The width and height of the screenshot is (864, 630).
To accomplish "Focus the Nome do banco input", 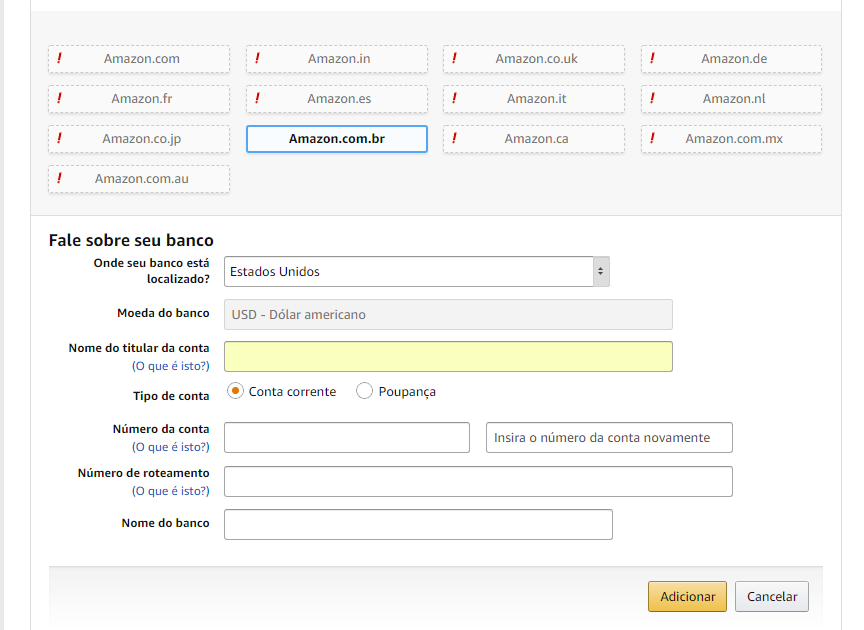I will click(418, 524).
